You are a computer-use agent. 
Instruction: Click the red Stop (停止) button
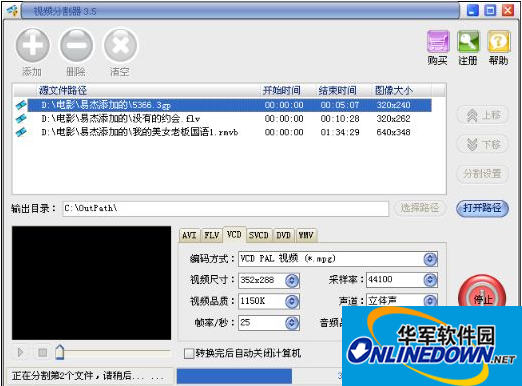(482, 293)
